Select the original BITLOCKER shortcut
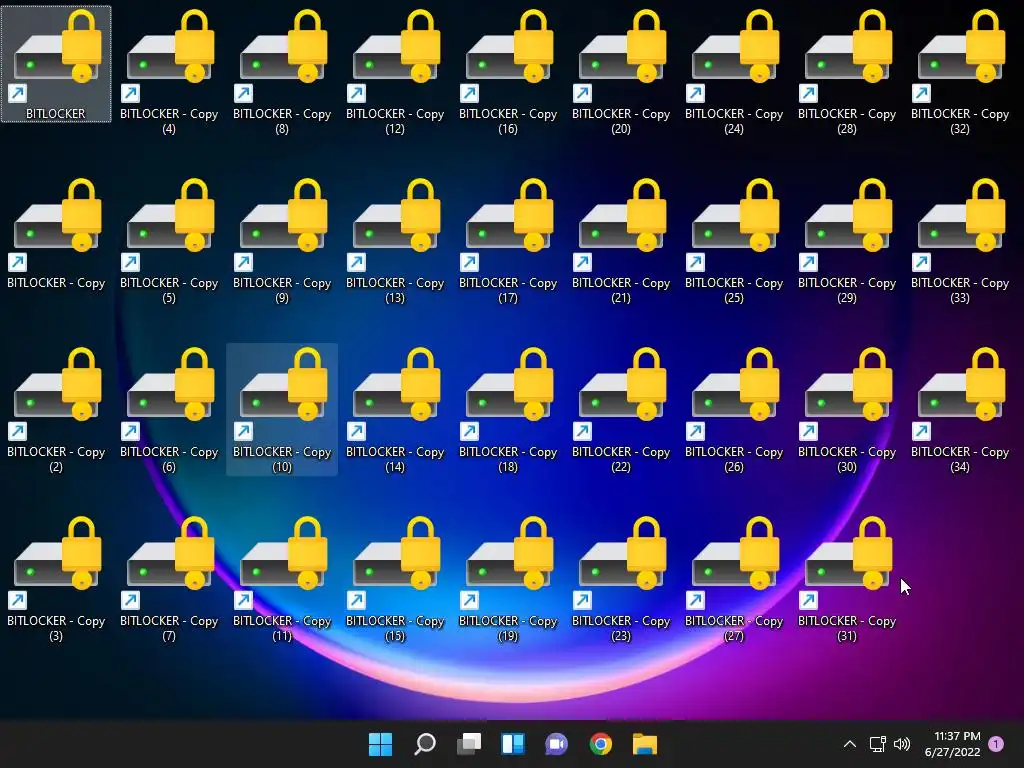 click(x=56, y=64)
